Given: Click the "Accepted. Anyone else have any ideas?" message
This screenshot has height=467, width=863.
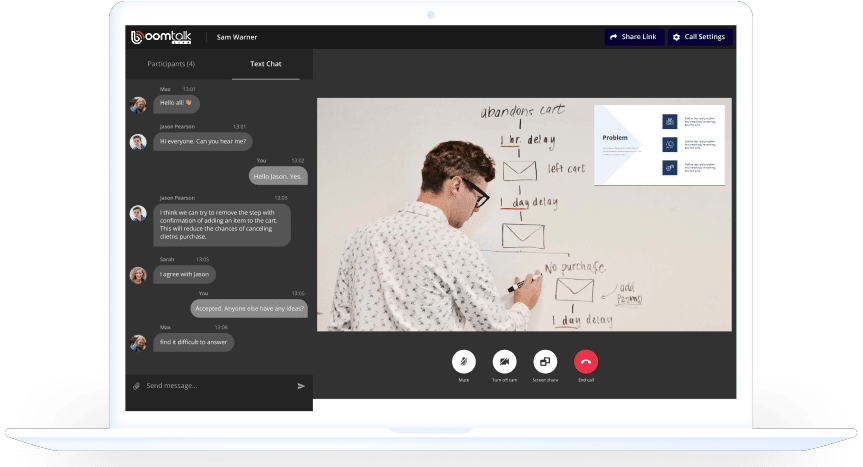Looking at the screenshot, I should click(x=250, y=308).
